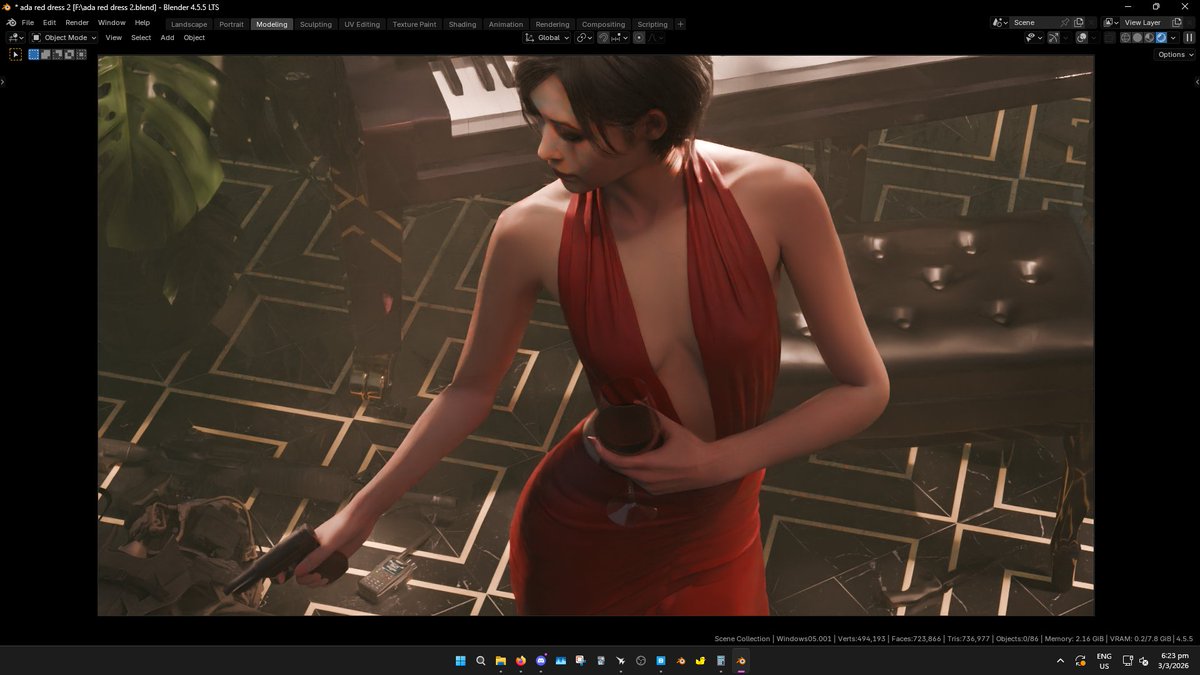Open the viewport Add menu

[167, 37]
